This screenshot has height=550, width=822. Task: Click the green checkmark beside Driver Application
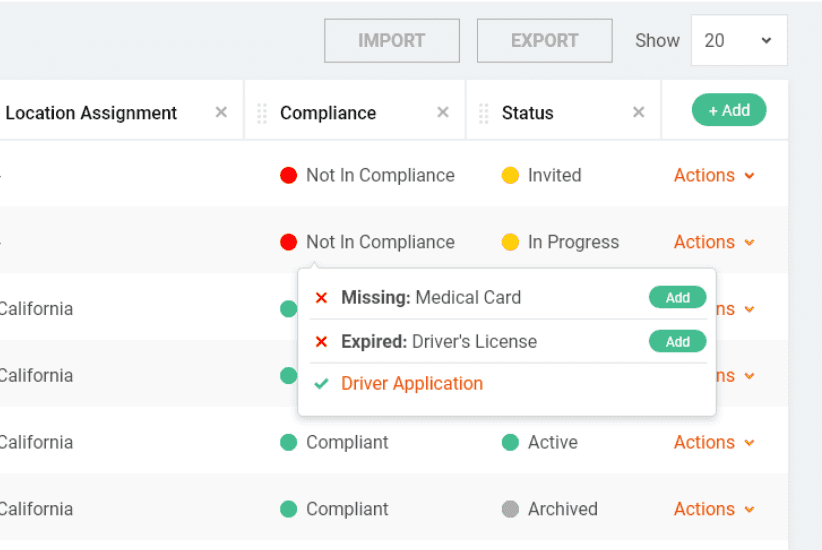tap(321, 384)
